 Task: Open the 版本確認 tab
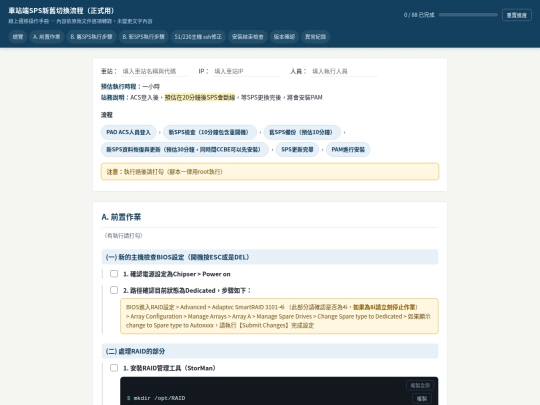[284, 37]
